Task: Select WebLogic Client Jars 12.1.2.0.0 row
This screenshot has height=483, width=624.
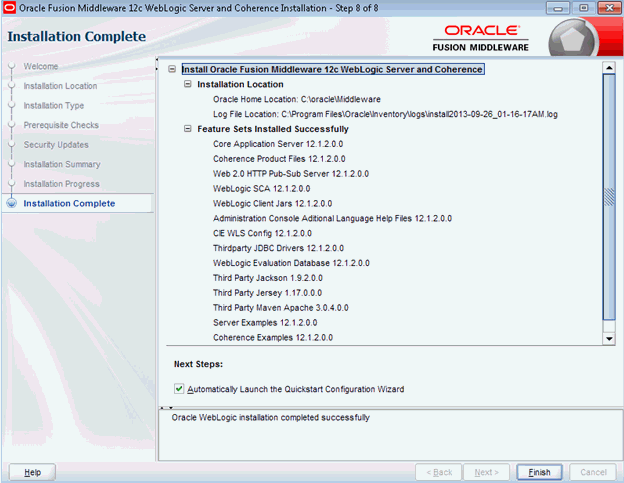Action: pos(272,203)
